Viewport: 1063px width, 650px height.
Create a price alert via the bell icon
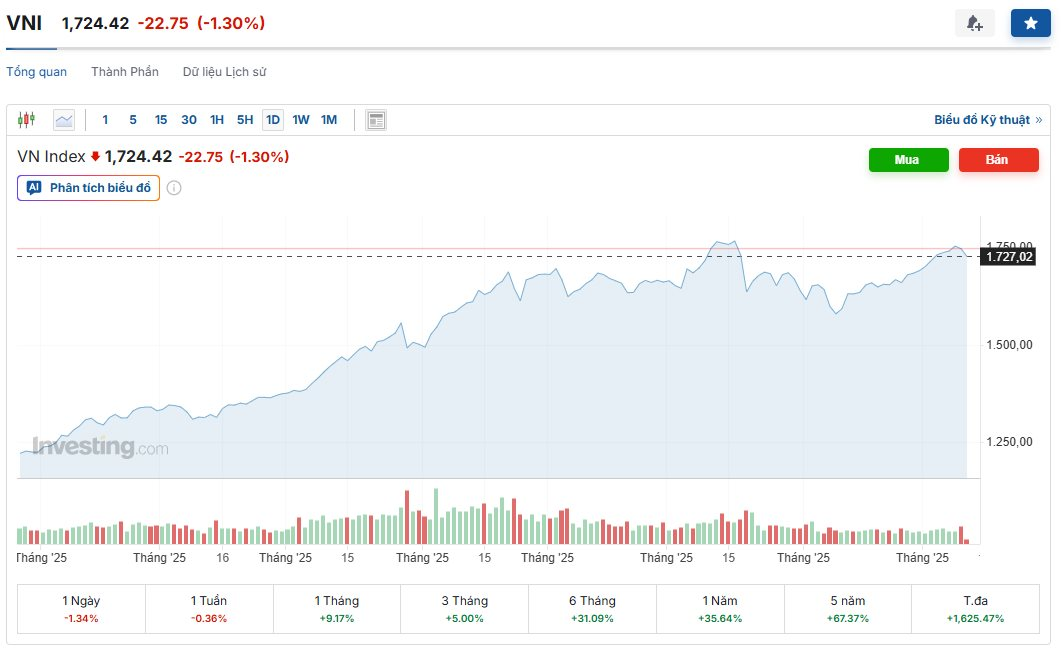(975, 22)
